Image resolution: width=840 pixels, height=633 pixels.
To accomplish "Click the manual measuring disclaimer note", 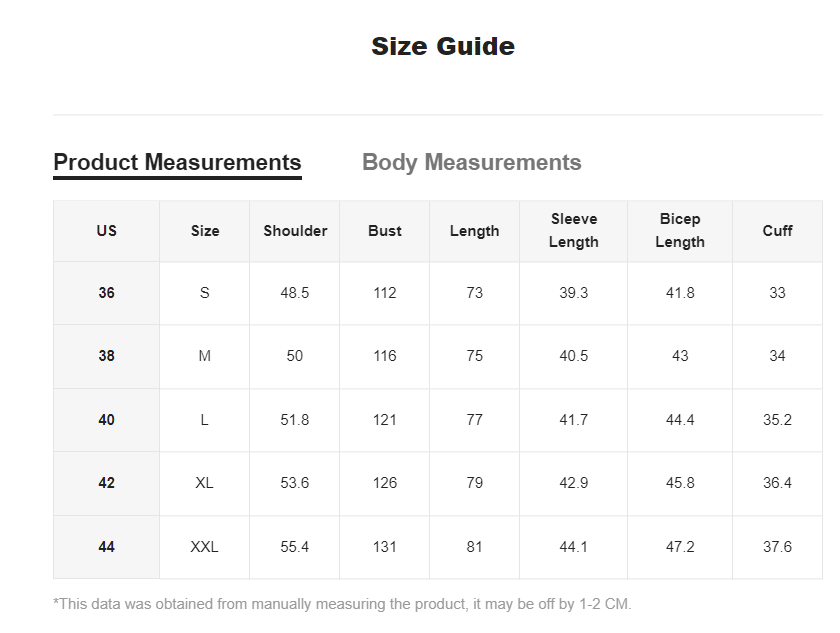I will pyautogui.click(x=342, y=604).
